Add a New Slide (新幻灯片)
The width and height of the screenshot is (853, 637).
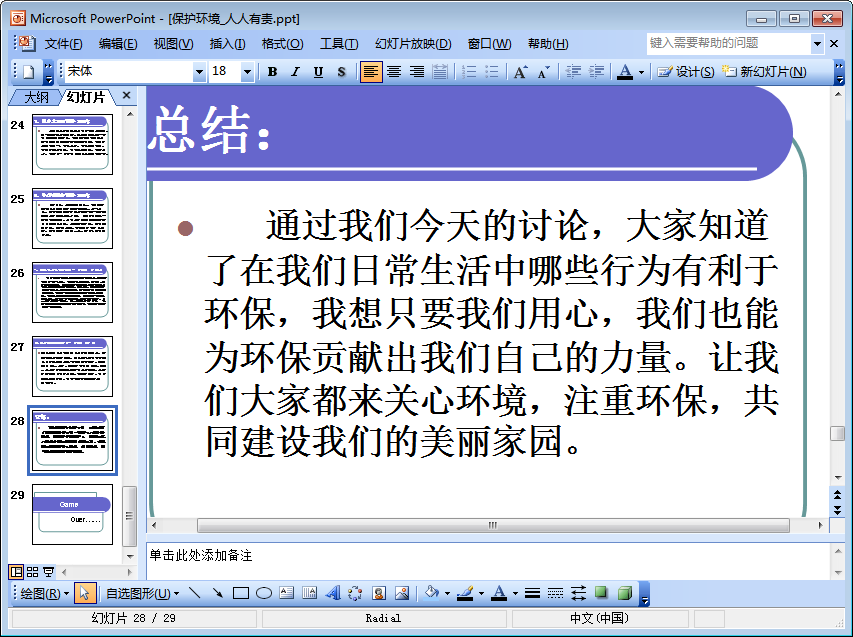(764, 72)
